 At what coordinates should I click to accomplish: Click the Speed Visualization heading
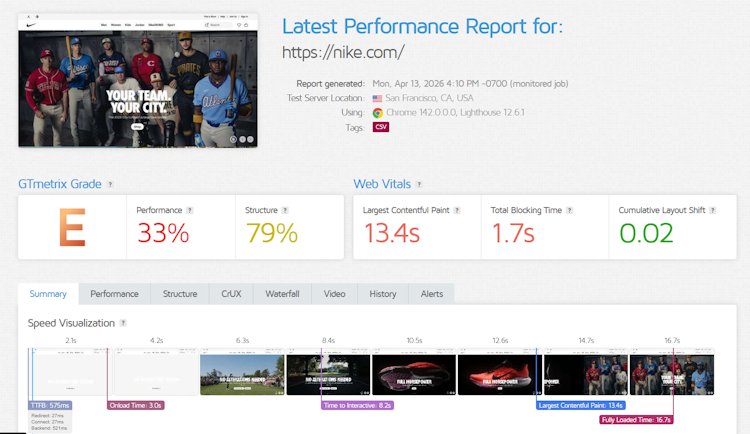(71, 323)
